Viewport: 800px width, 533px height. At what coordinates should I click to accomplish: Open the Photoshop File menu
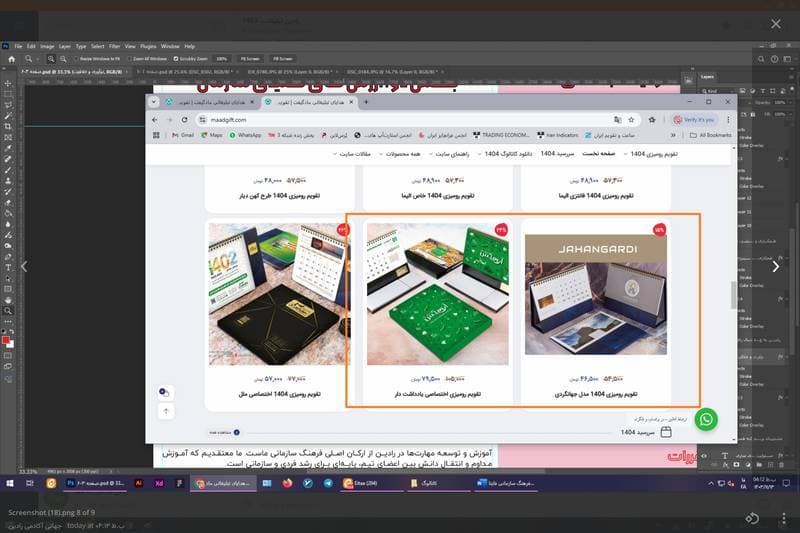[x=18, y=46]
